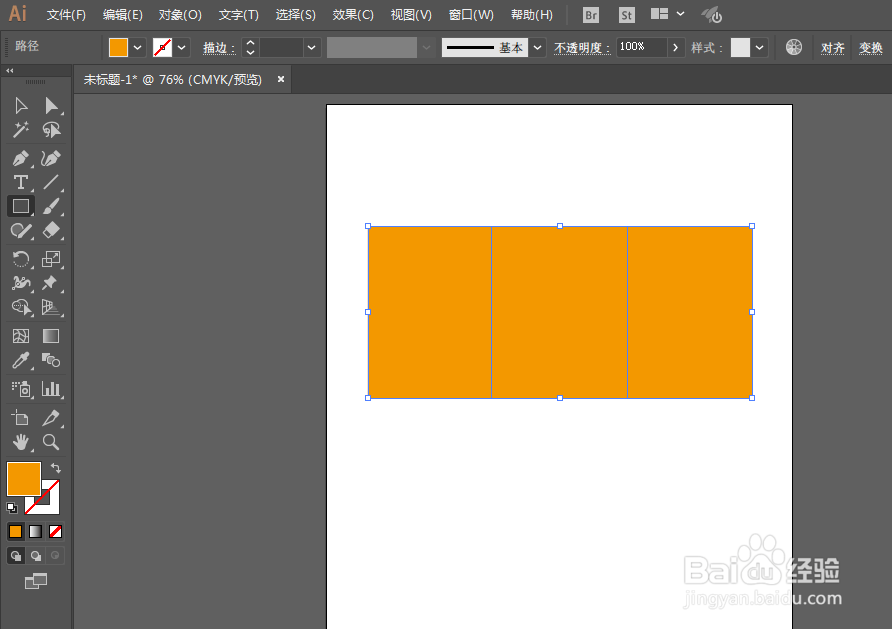The image size is (892, 629).
Task: Click the 变换 transform link
Action: click(x=870, y=48)
